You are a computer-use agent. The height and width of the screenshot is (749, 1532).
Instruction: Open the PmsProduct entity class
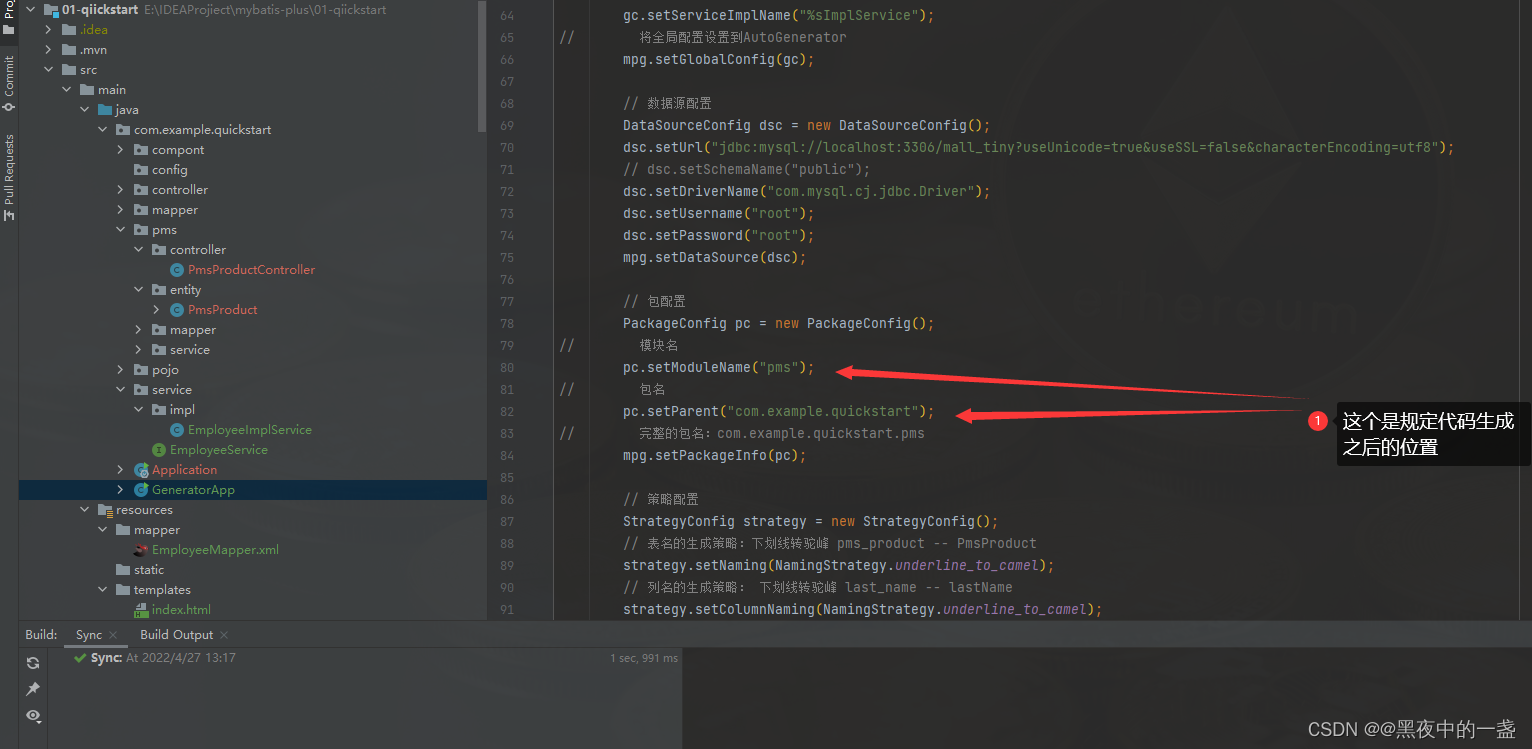click(x=222, y=309)
